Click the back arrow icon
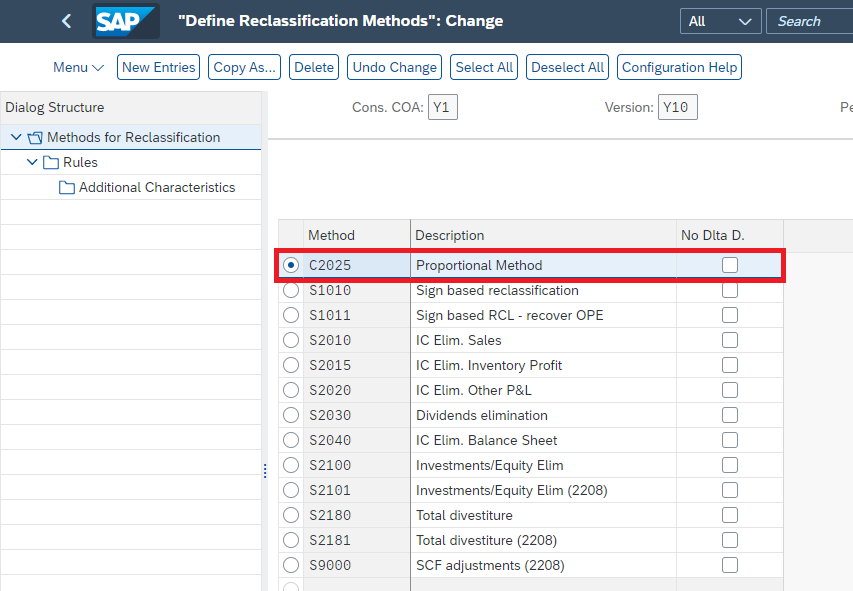The height and width of the screenshot is (591, 853). click(66, 21)
